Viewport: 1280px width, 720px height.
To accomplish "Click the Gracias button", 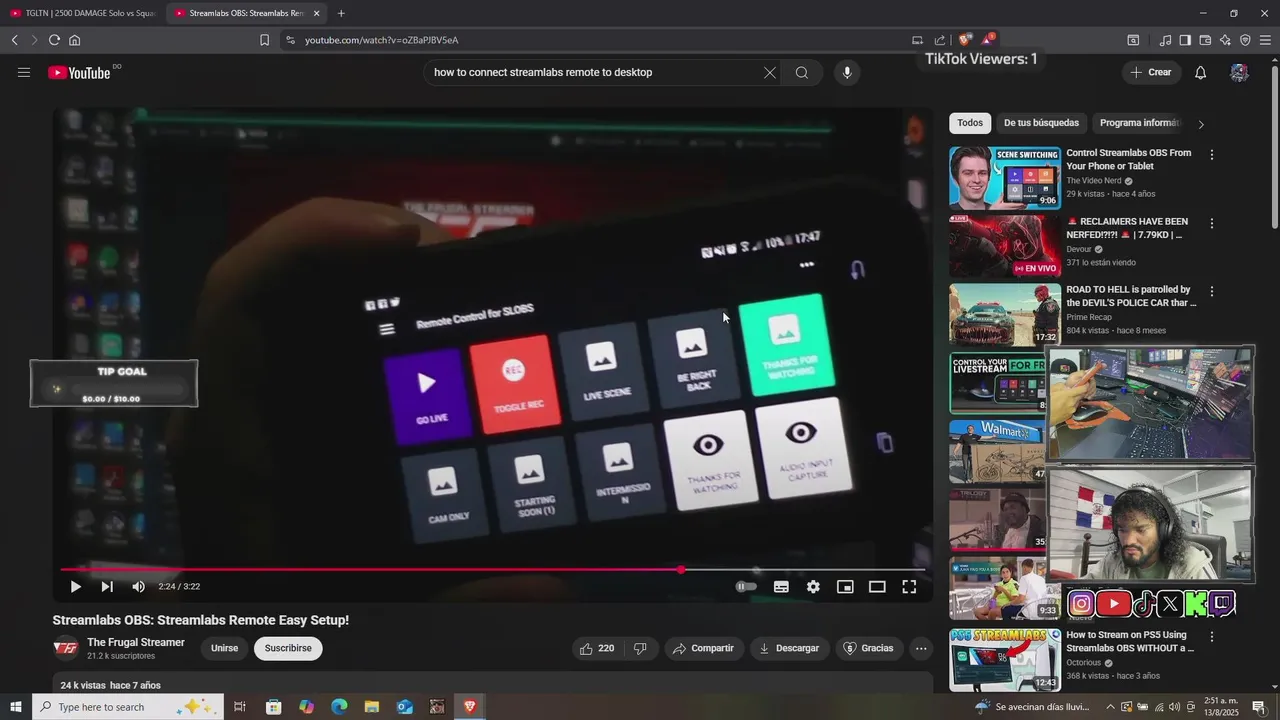I will tap(868, 648).
